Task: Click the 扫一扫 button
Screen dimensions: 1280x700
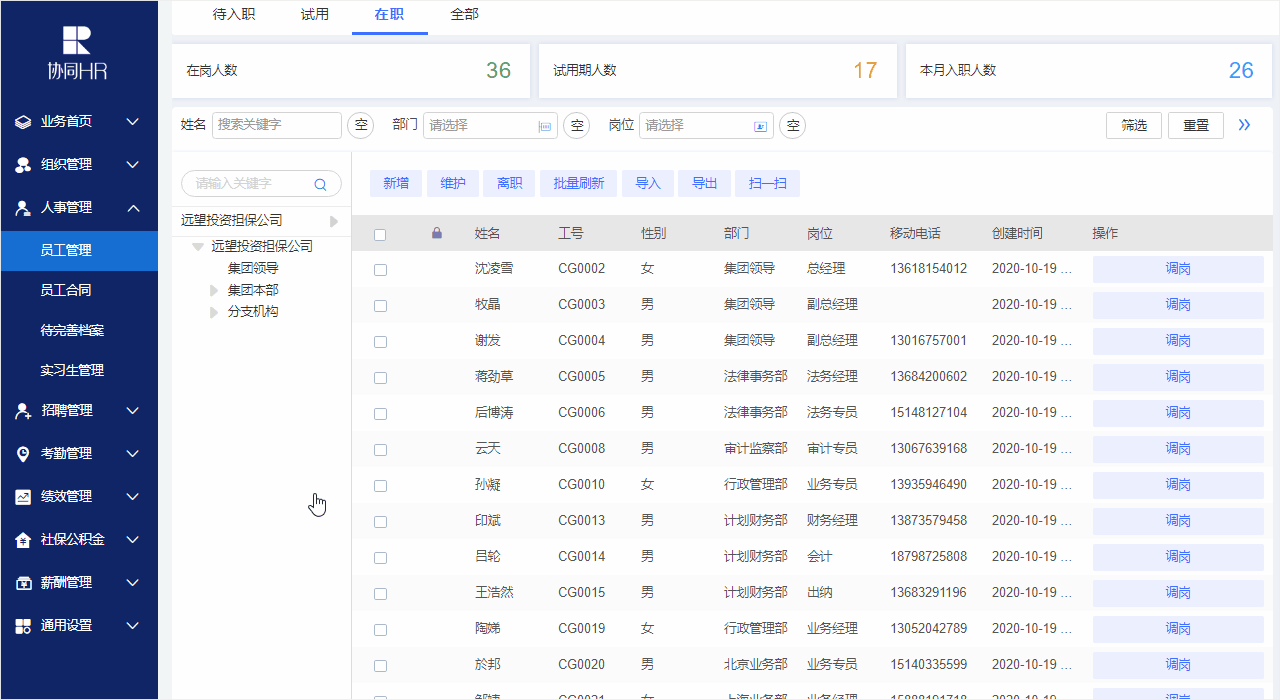Action: [768, 183]
